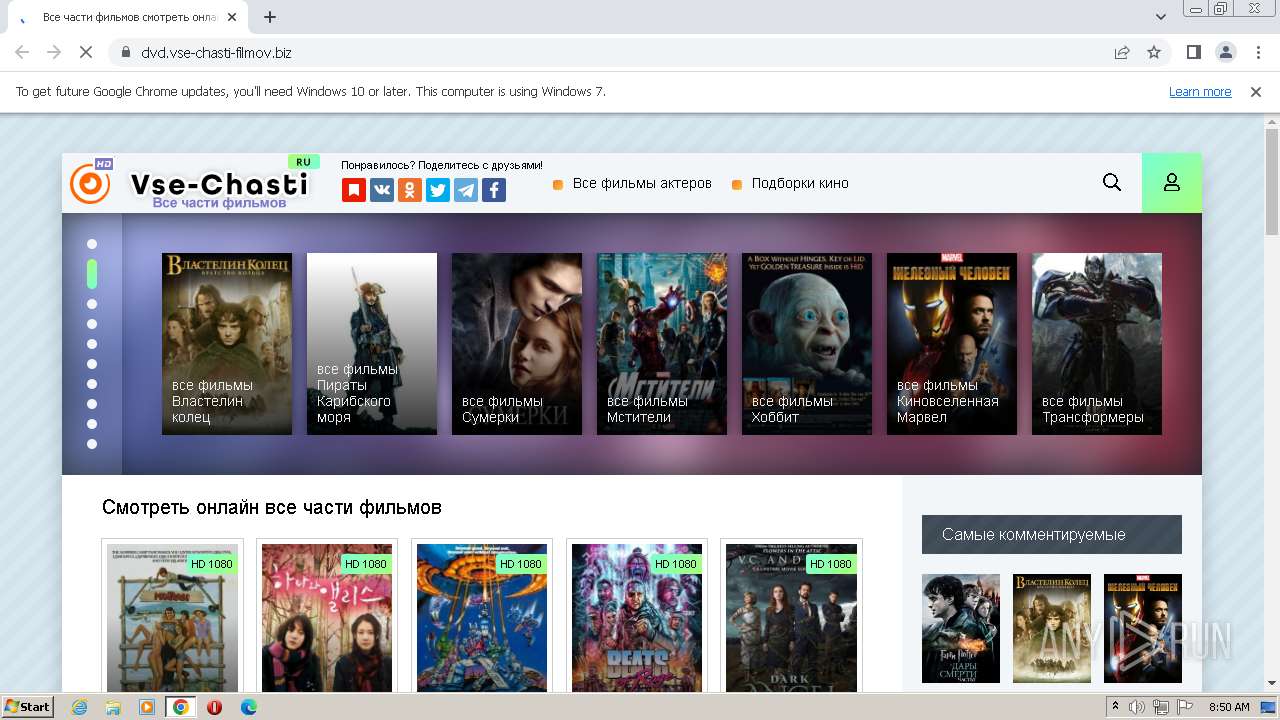Open 'Все фильмы актеров' menu link
1280x720 pixels.
tap(642, 183)
